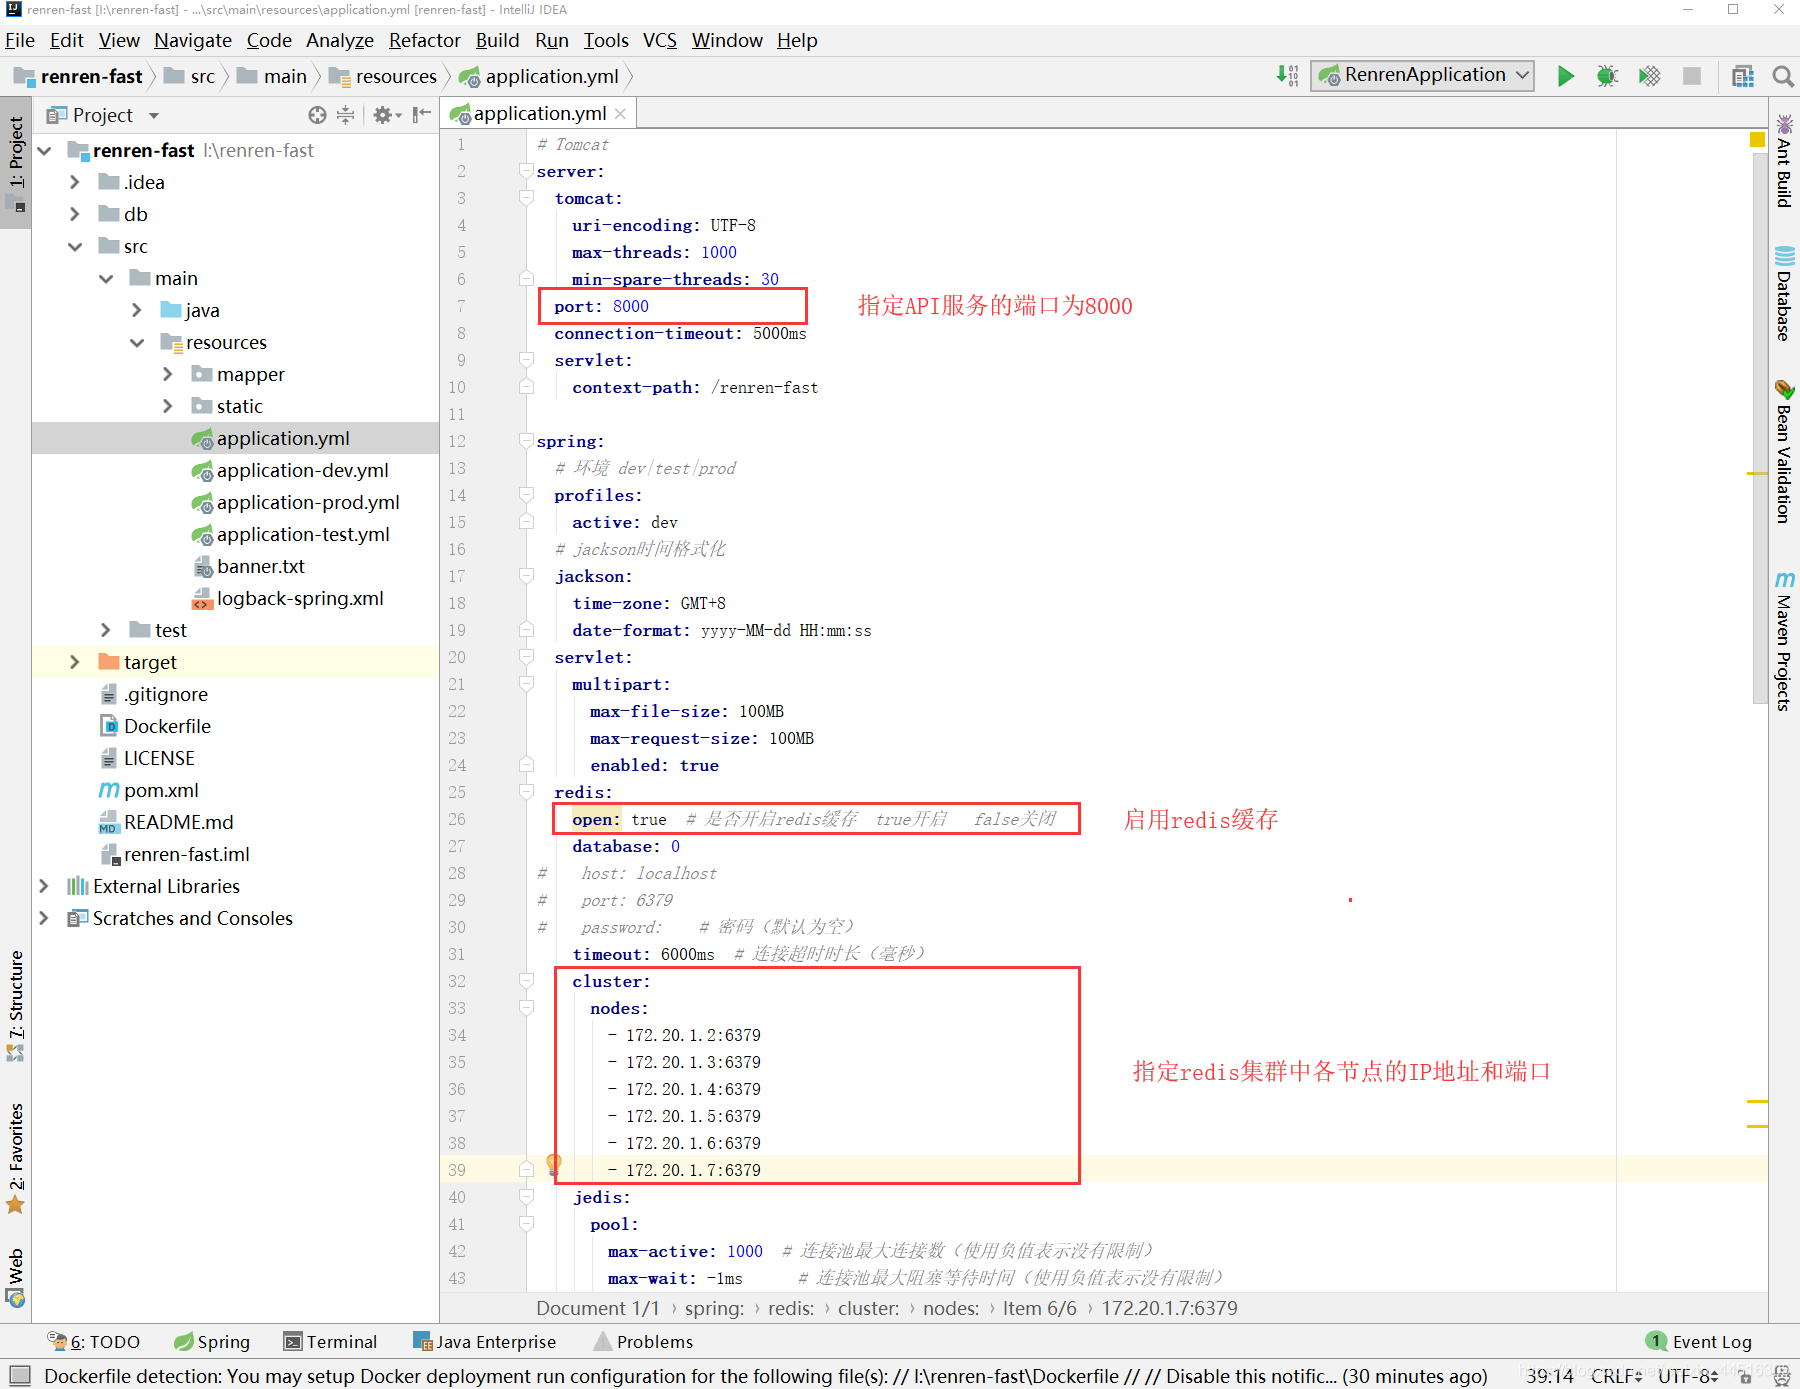Collapse the renren-fast root project node
The width and height of the screenshot is (1800, 1389).
45,151
